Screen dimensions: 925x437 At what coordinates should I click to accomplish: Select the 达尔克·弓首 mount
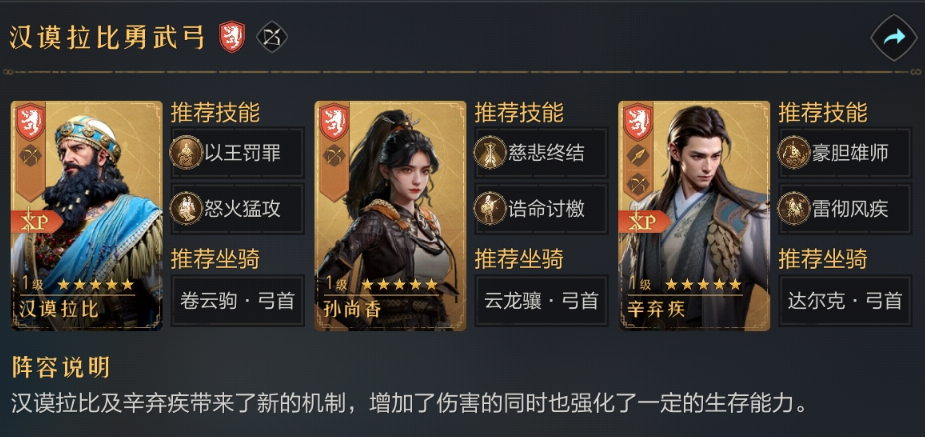(845, 301)
